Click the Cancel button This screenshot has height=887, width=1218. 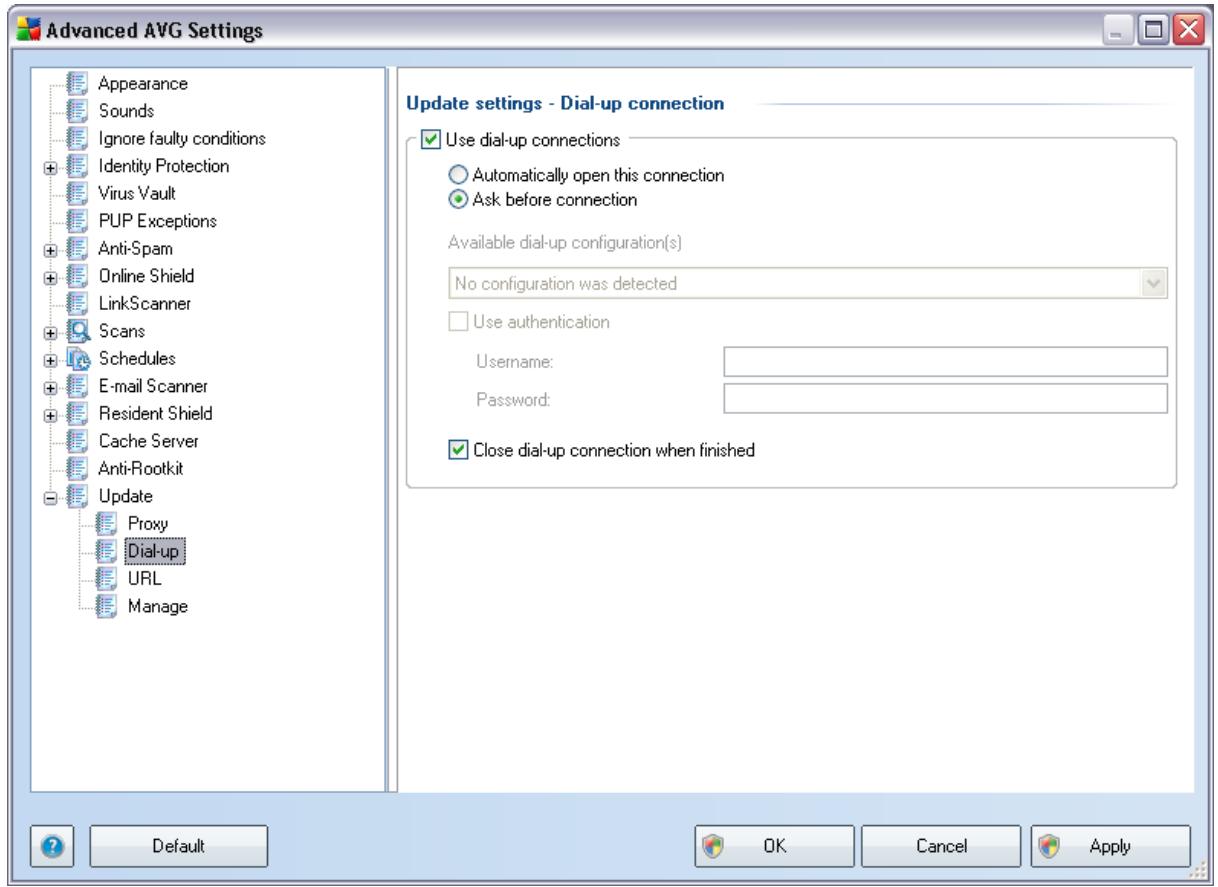939,846
